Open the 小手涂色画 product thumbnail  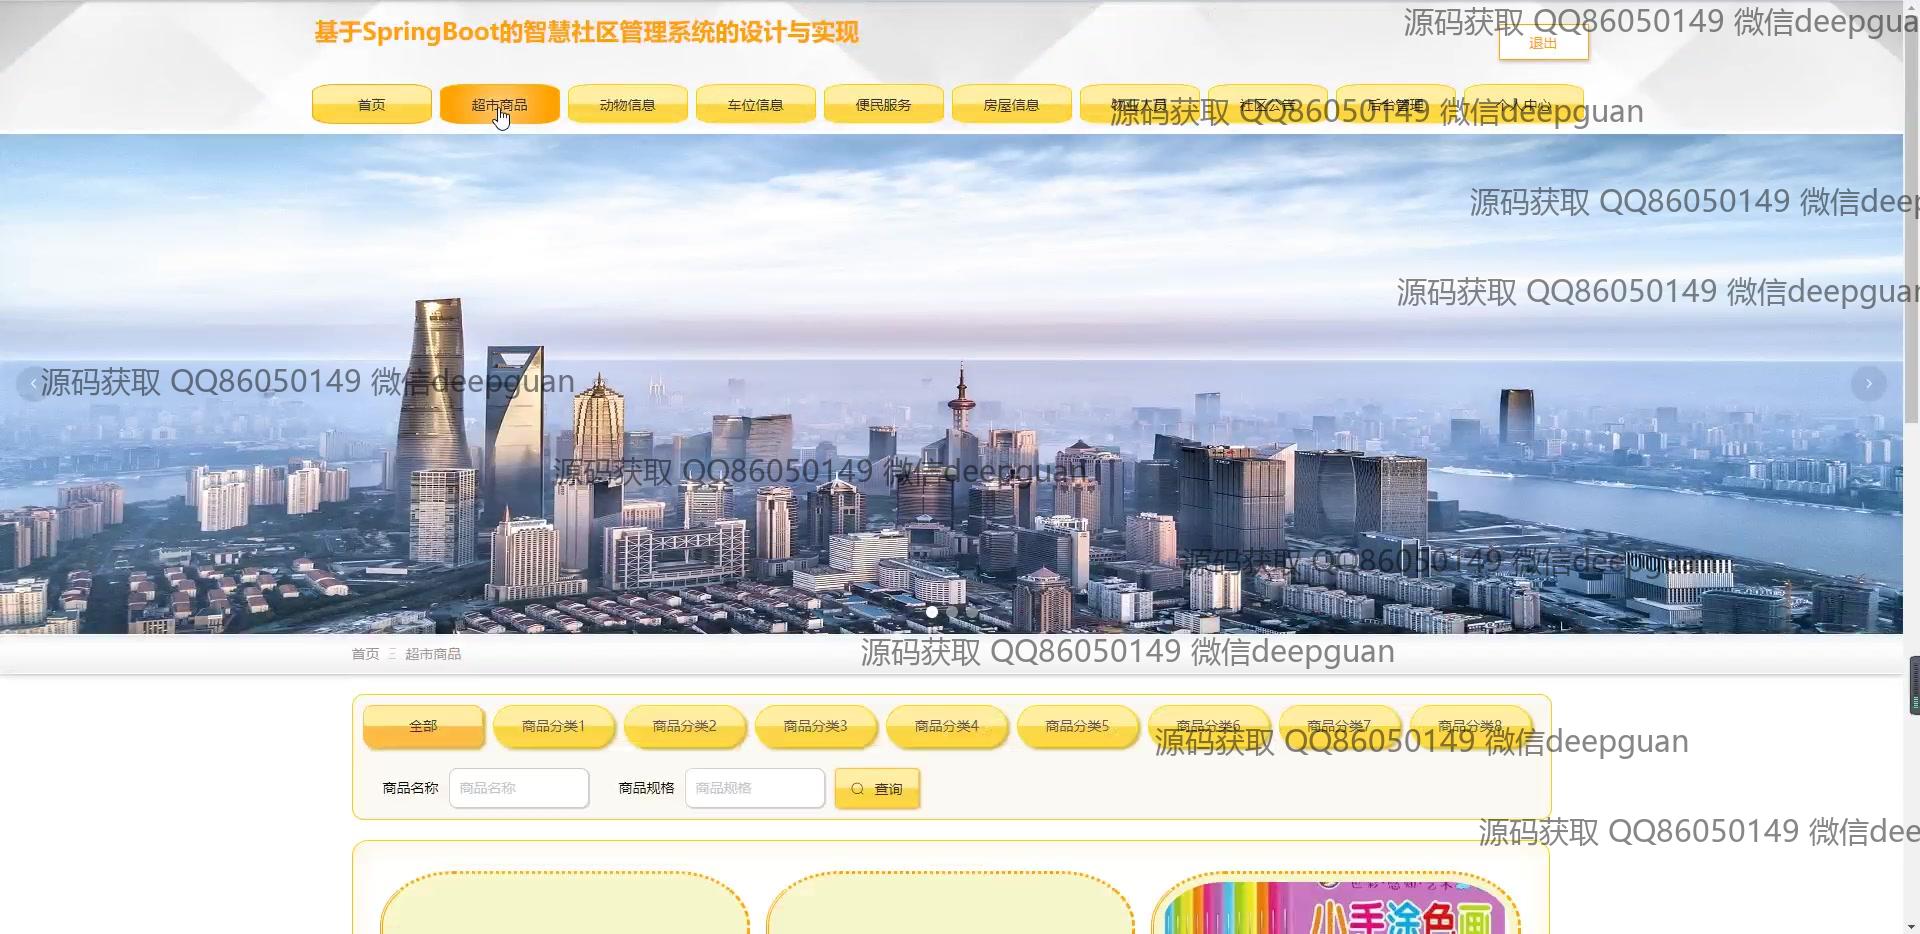[1336, 906]
